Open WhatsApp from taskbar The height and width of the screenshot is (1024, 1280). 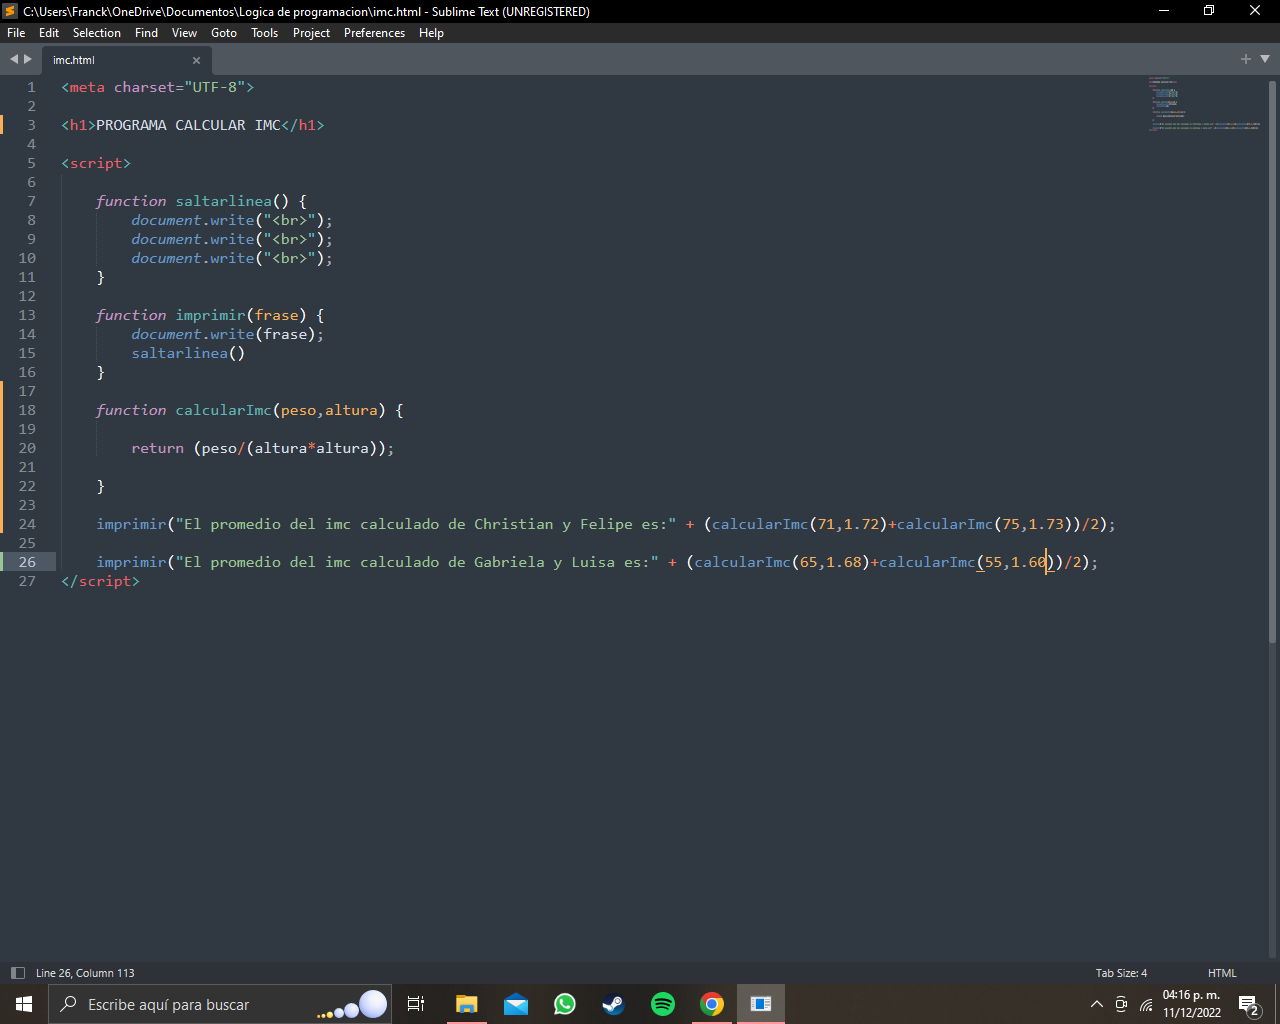[x=565, y=1004]
